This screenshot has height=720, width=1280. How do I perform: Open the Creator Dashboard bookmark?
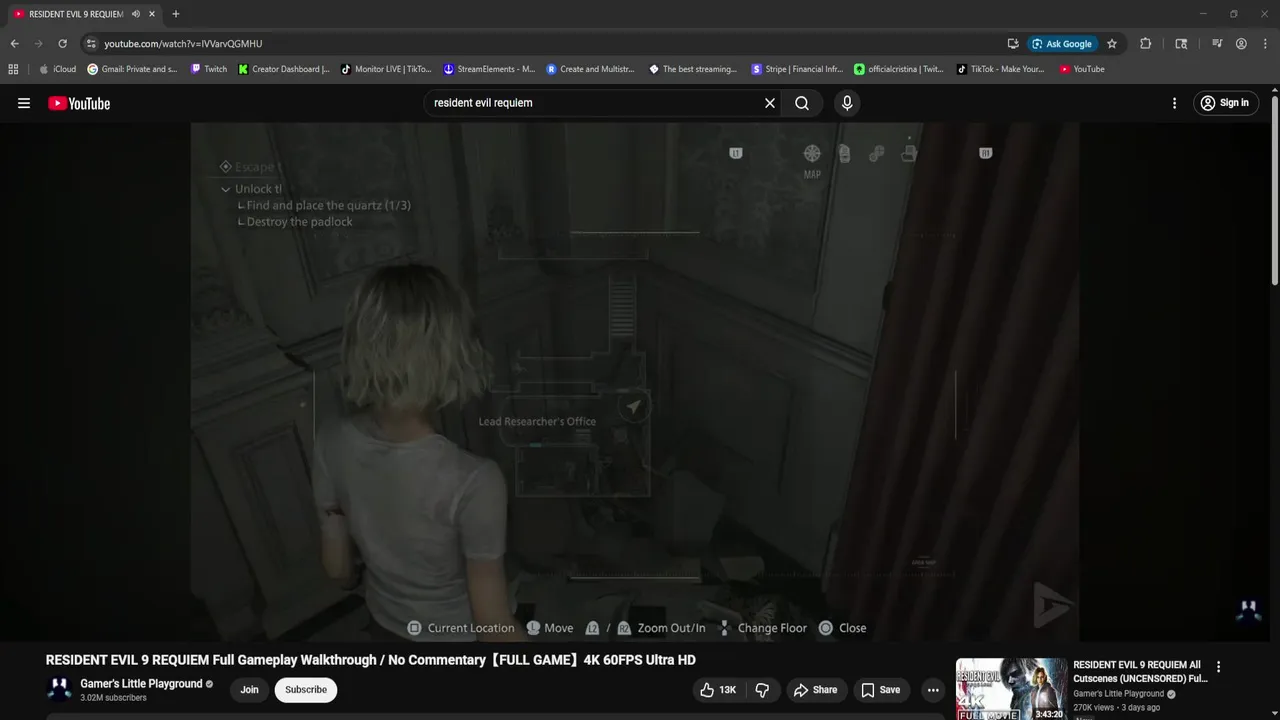[x=284, y=69]
